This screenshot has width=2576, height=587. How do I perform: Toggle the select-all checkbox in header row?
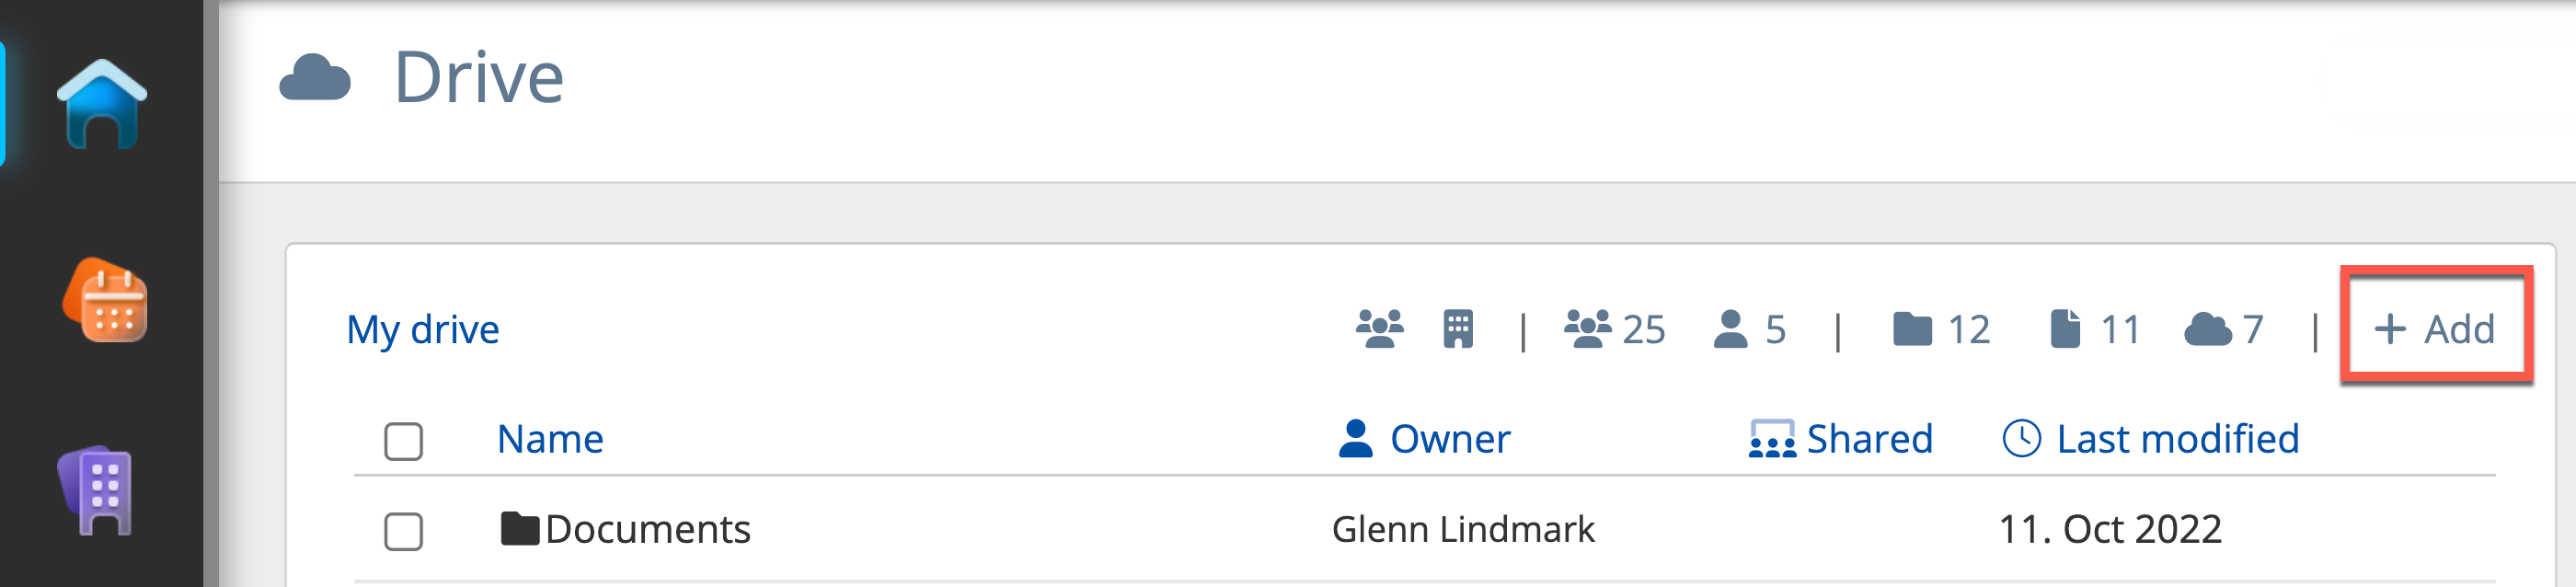[x=404, y=441]
